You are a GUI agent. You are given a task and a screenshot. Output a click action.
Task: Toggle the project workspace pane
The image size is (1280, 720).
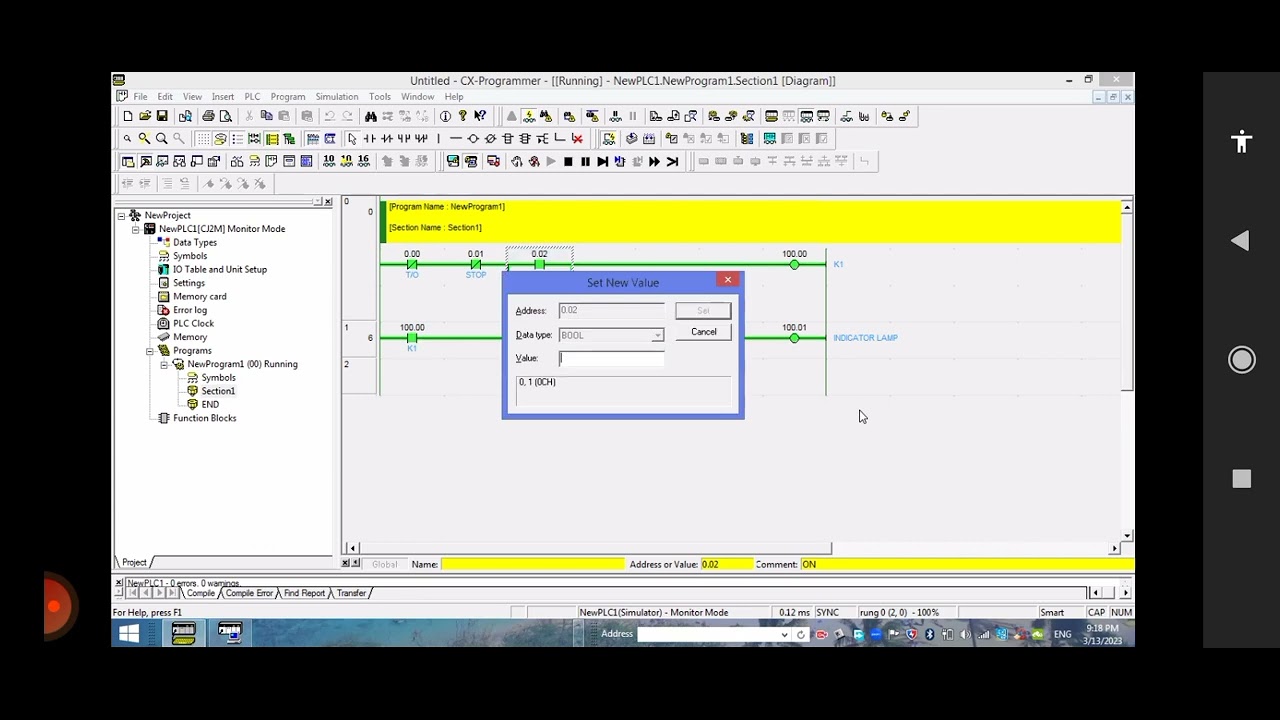tap(128, 161)
